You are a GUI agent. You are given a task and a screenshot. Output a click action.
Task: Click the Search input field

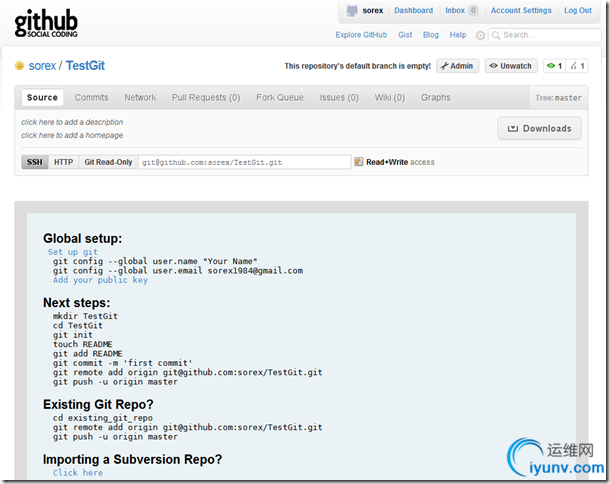(x=545, y=35)
